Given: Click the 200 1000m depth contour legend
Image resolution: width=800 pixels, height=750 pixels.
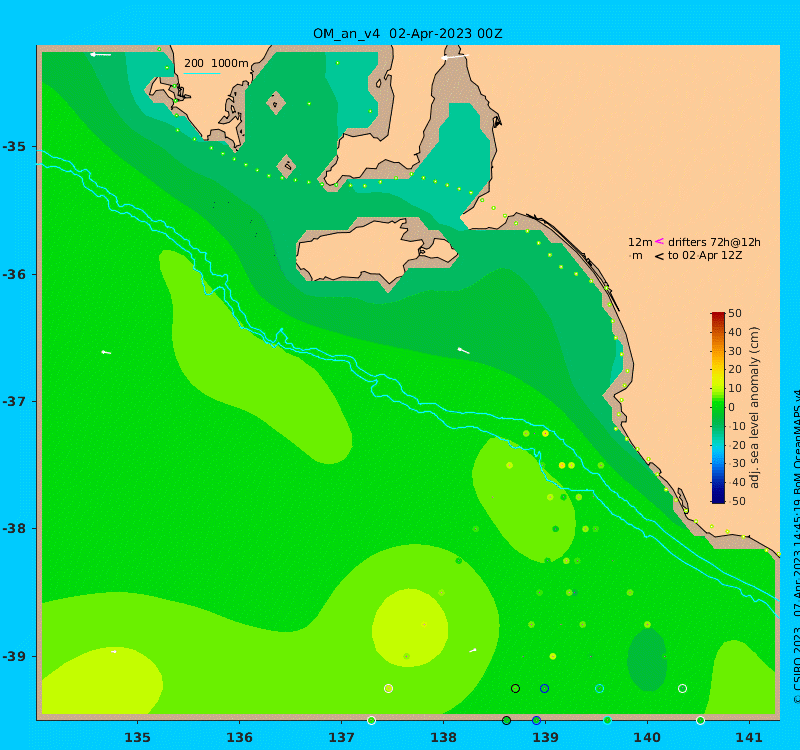Looking at the screenshot, I should 216,63.
